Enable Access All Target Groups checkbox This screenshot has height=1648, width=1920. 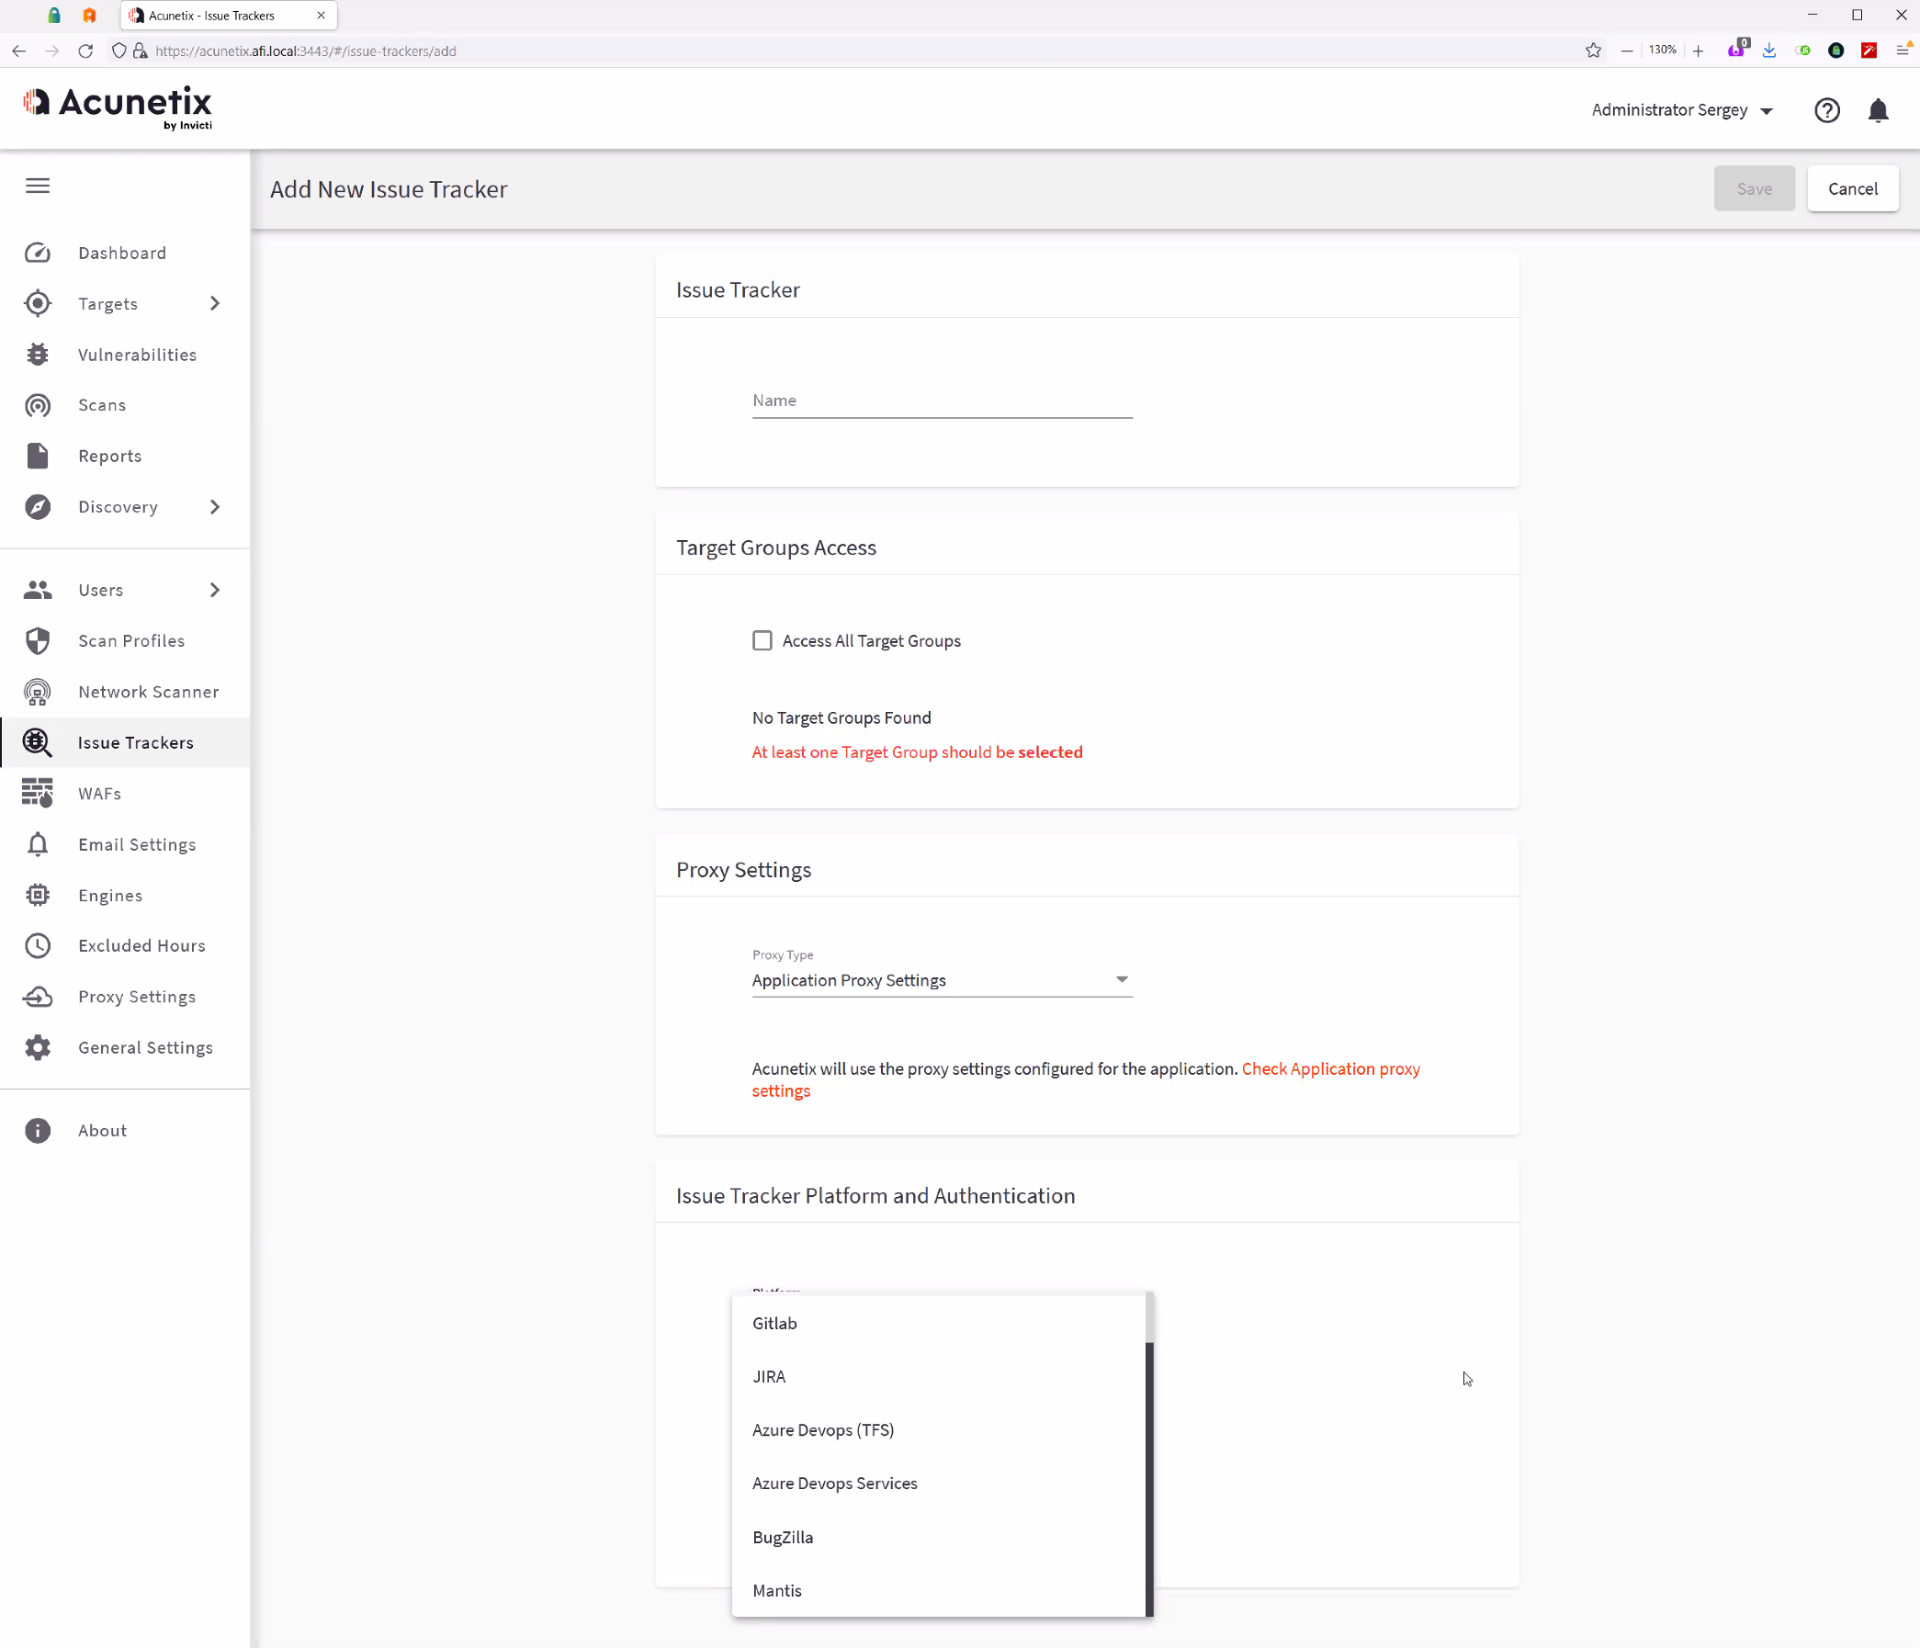762,641
